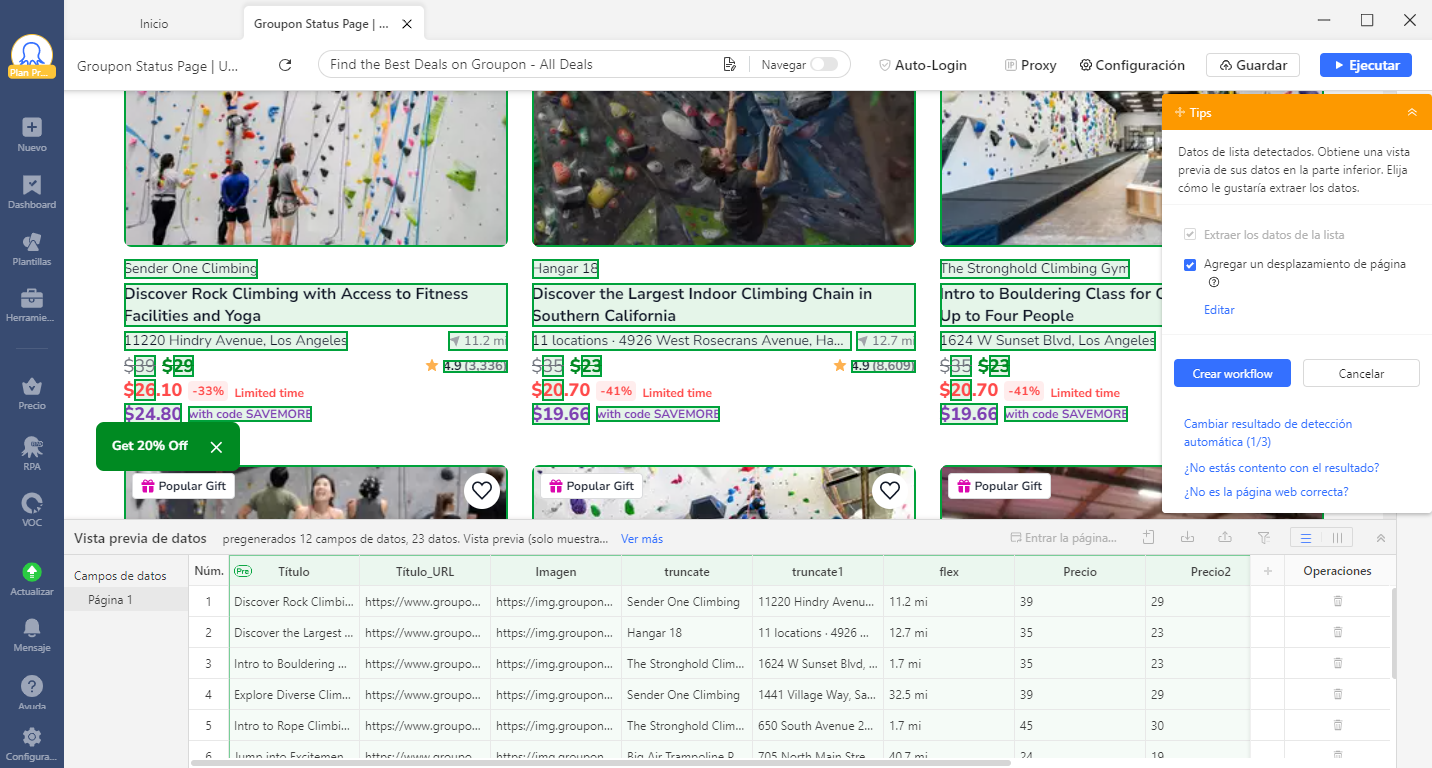Click the Guardar button

[1253, 65]
